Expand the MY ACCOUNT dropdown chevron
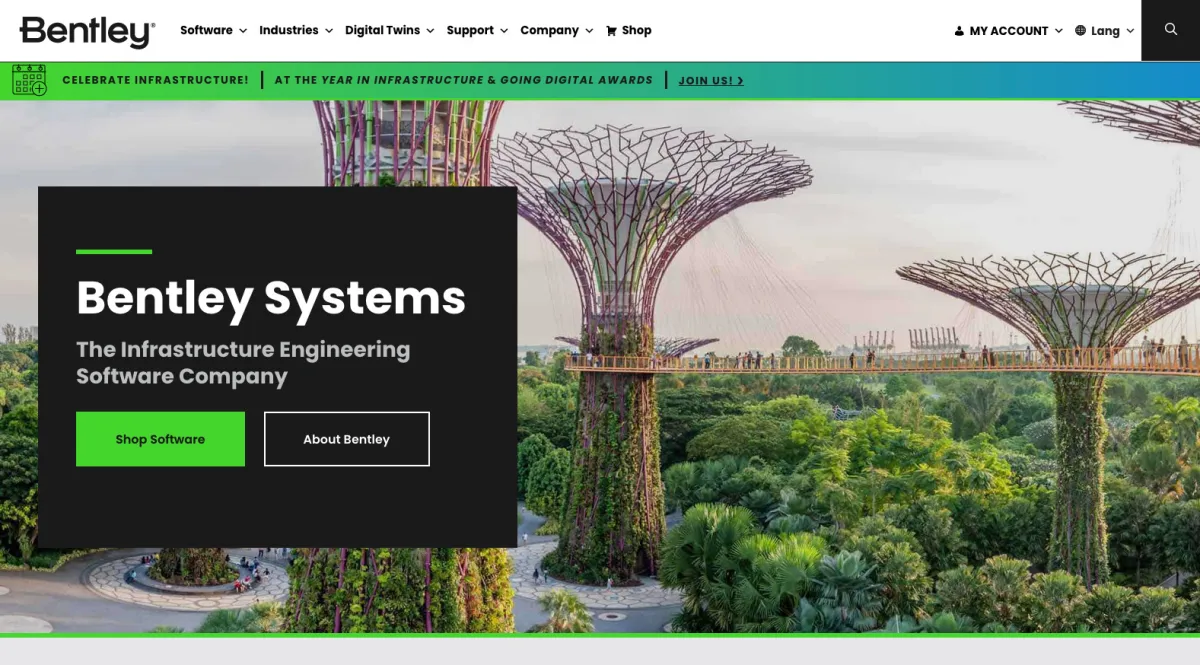 coord(1058,31)
